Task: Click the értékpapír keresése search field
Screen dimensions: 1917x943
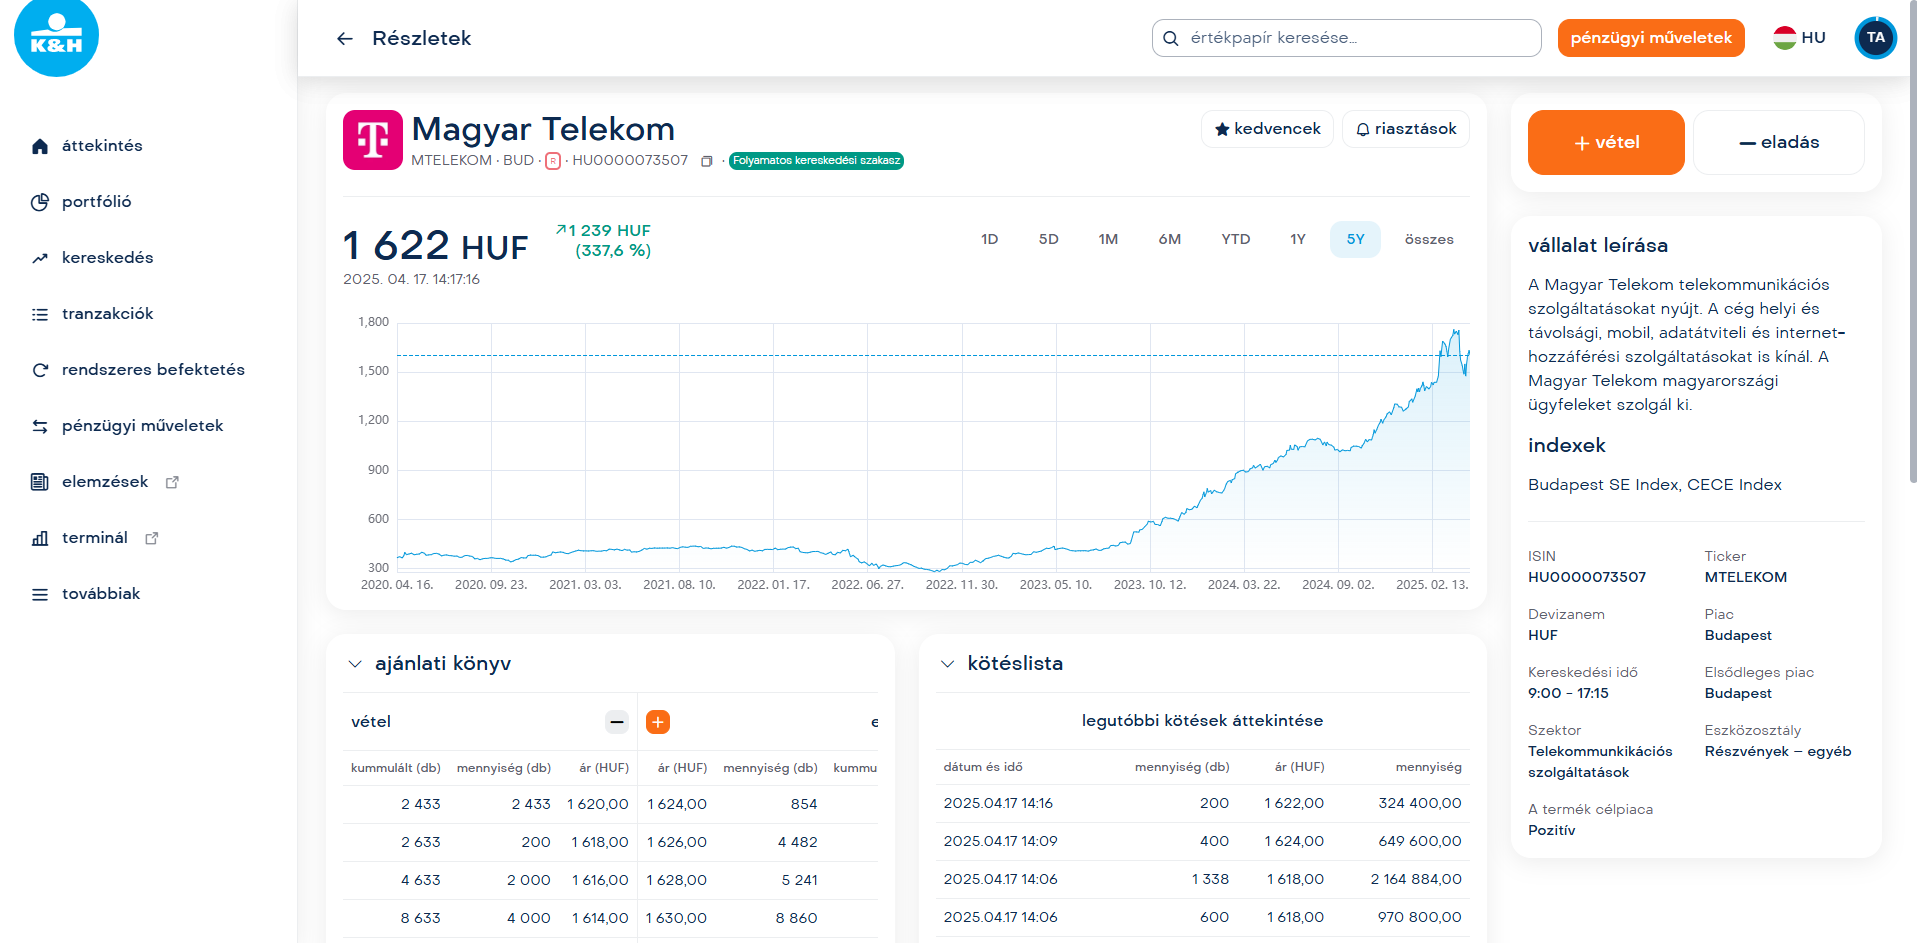Action: [x=1346, y=38]
